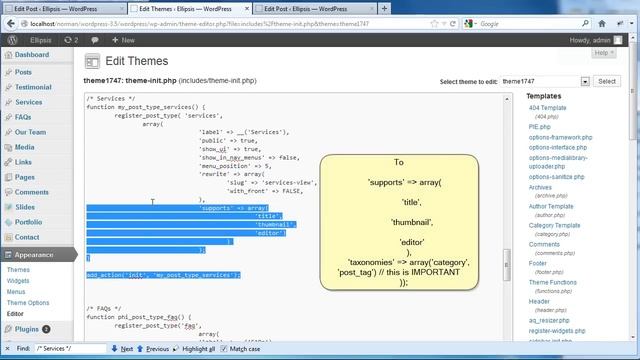The width and height of the screenshot is (640, 360).
Task: Click the code editor scrollbar thumb
Action: pos(507,265)
